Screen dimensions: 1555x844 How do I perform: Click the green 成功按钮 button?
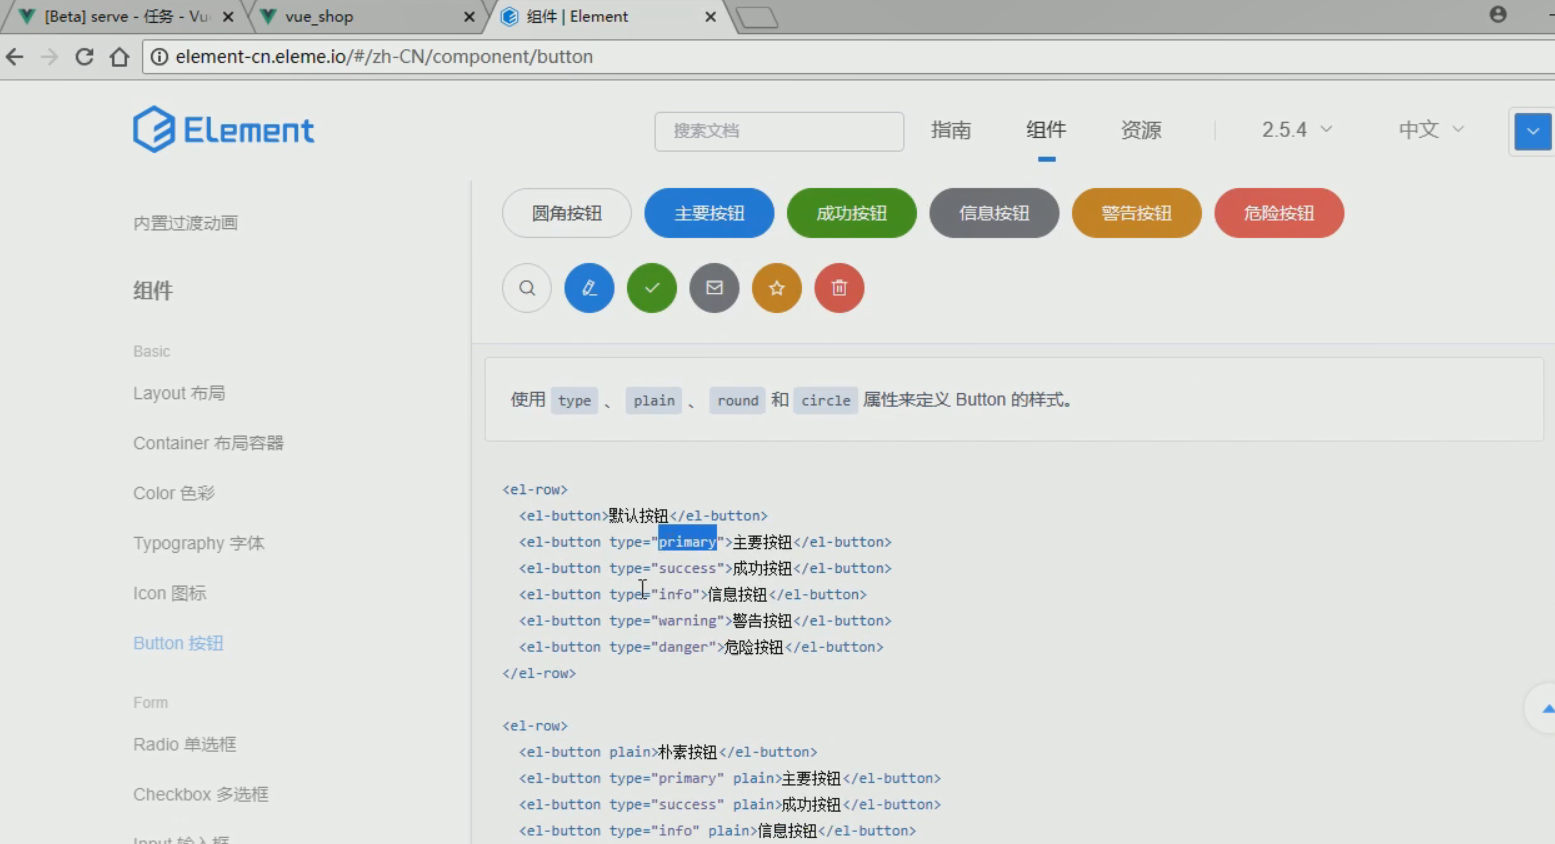(852, 213)
